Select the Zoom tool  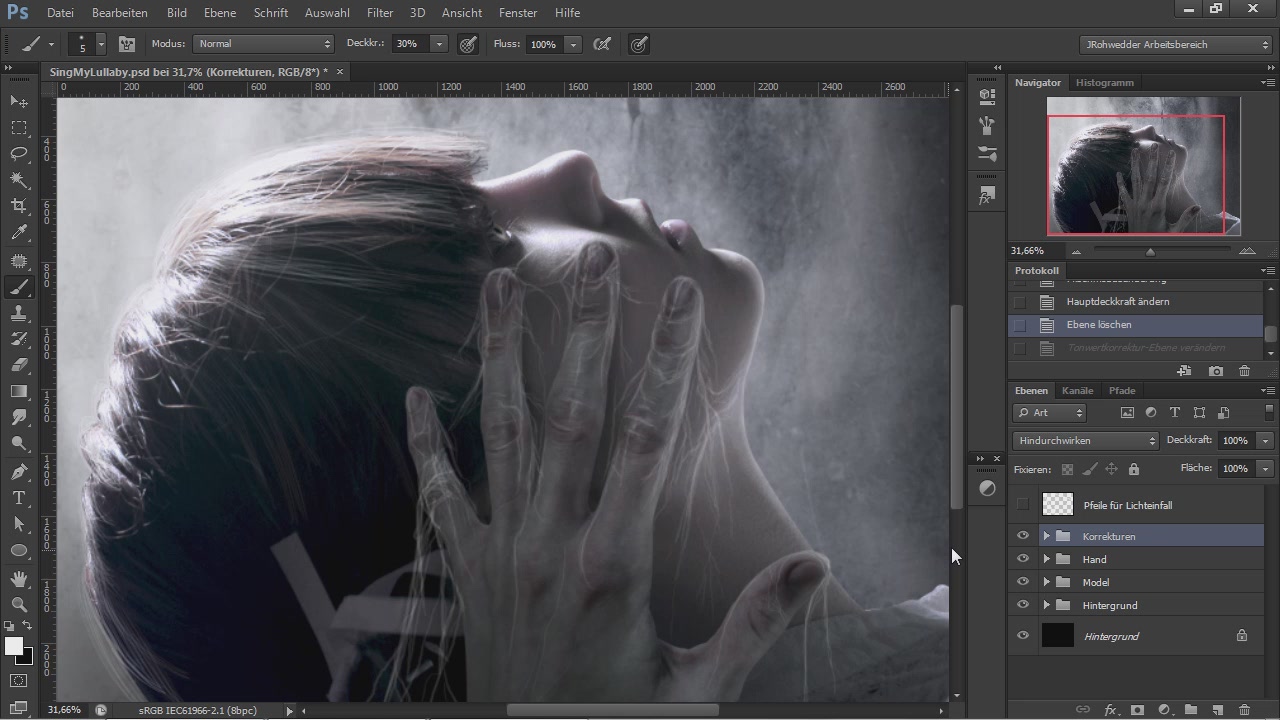pyautogui.click(x=19, y=605)
